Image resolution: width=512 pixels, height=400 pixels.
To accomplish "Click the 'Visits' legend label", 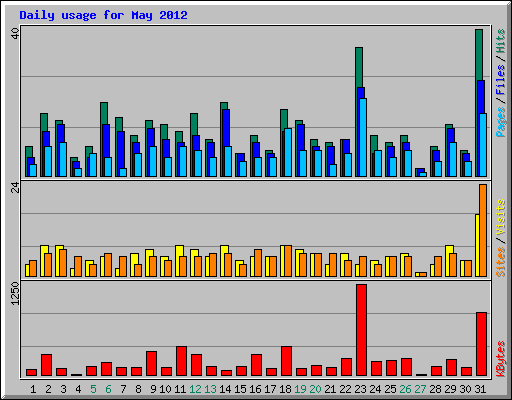I will coord(501,218).
